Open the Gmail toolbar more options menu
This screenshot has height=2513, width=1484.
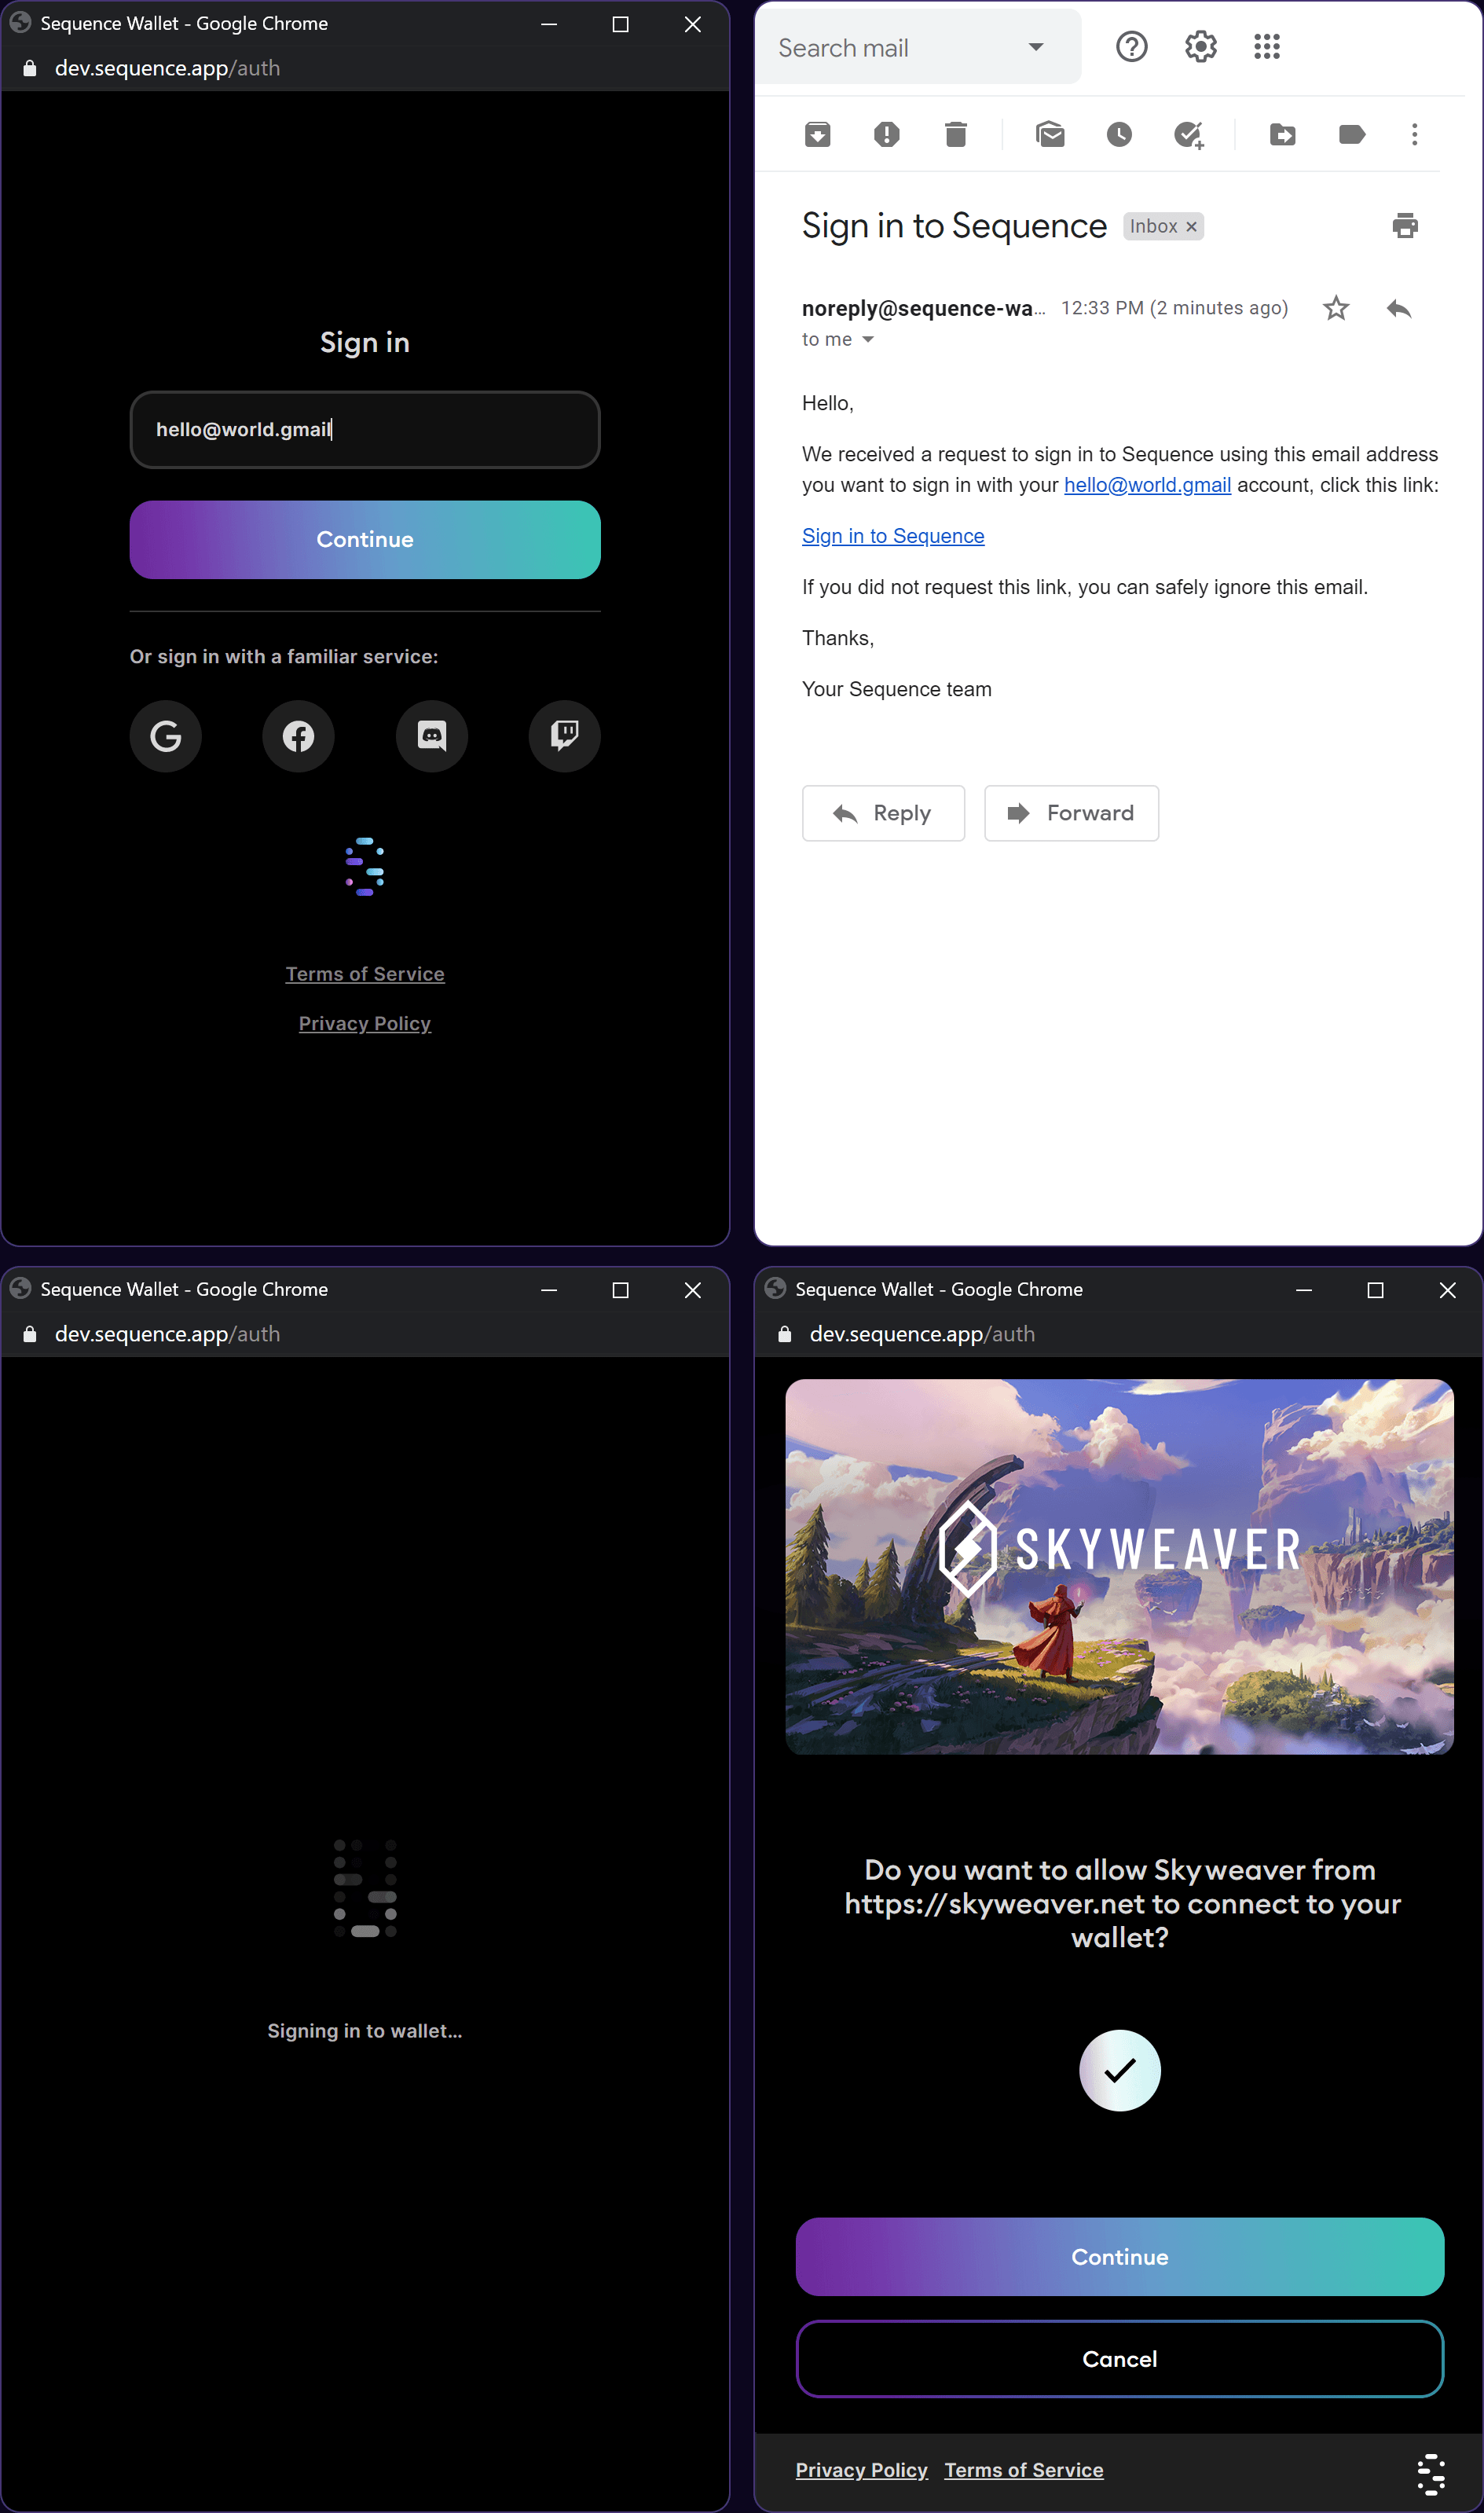coord(1414,134)
